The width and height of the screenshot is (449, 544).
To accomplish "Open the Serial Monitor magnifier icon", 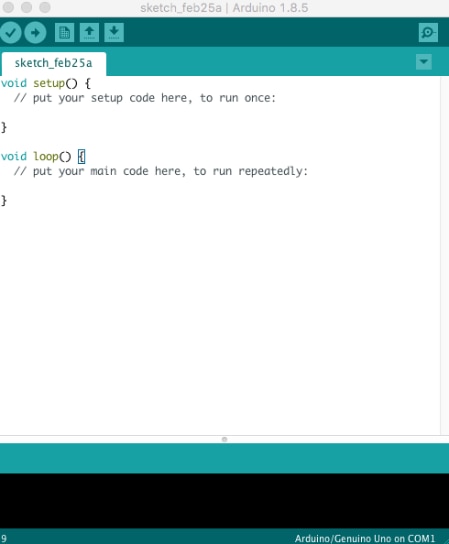I will pos(428,33).
